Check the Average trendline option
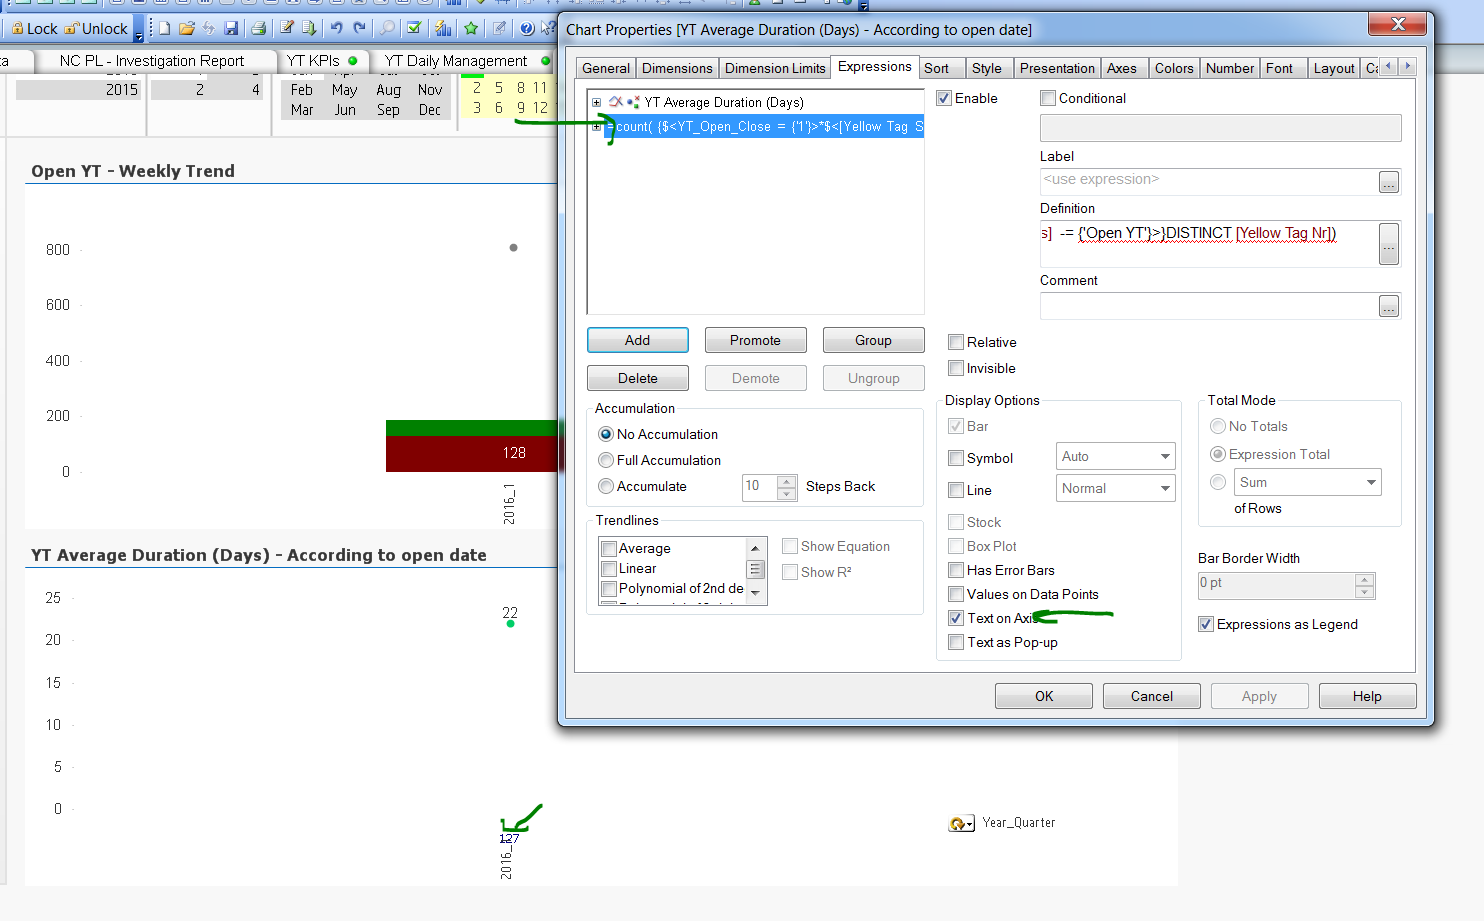 [x=609, y=548]
